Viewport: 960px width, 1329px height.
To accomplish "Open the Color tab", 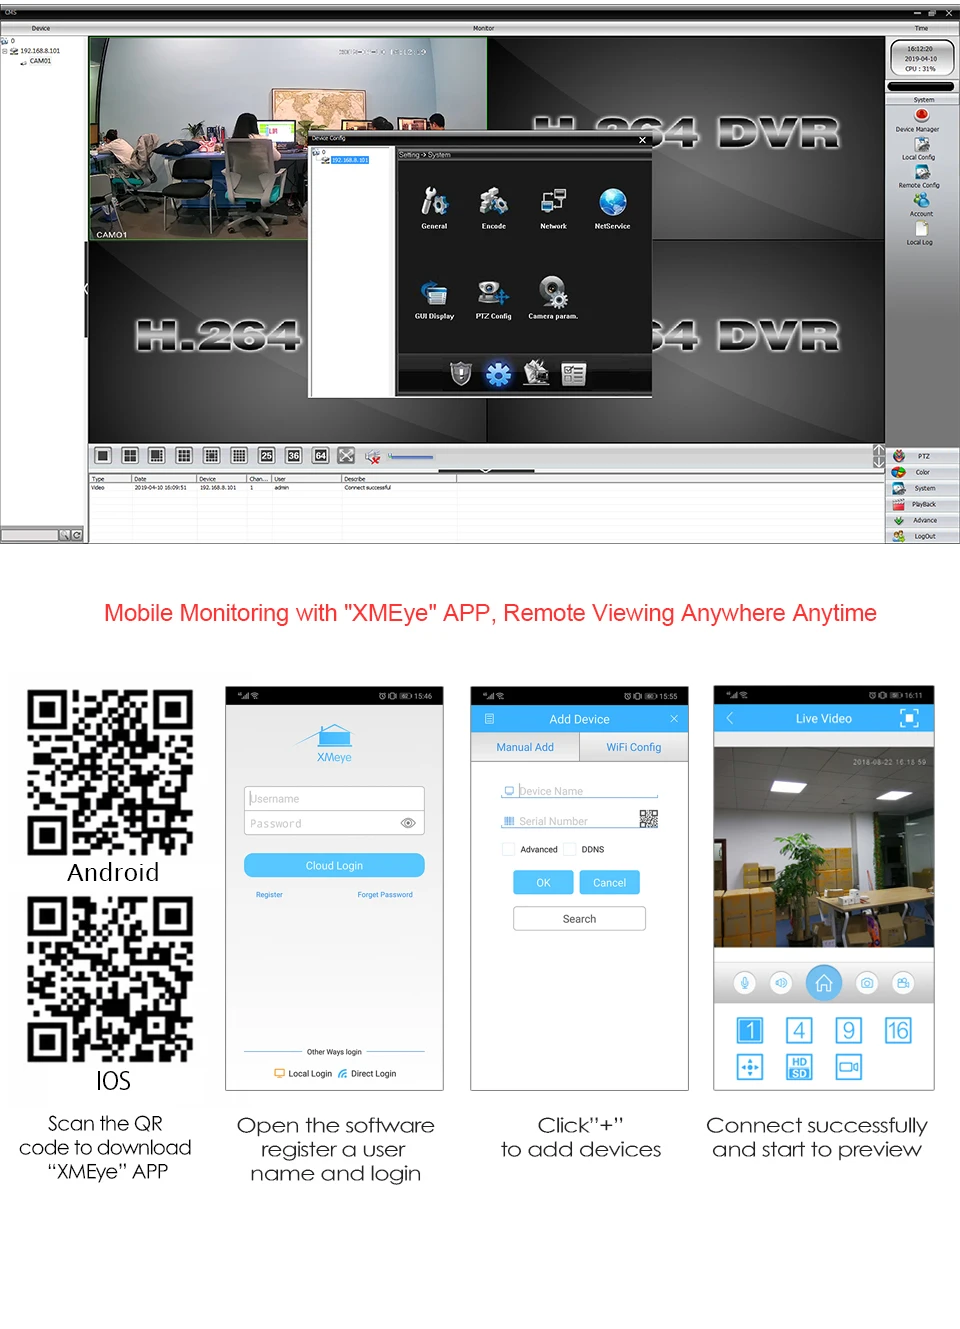I will (922, 472).
